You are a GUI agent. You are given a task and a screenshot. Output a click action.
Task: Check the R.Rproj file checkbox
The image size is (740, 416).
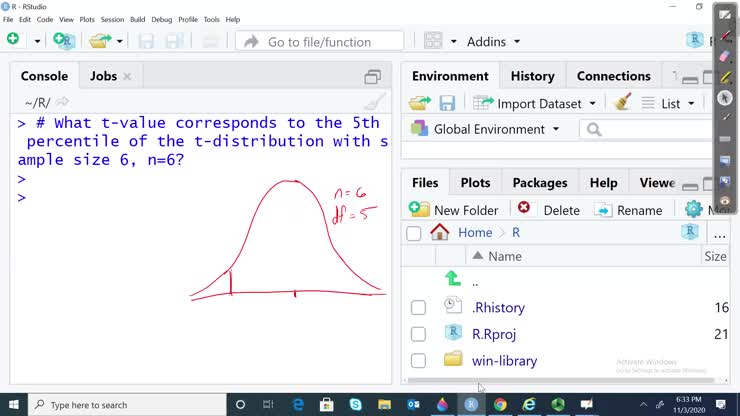(x=418, y=334)
